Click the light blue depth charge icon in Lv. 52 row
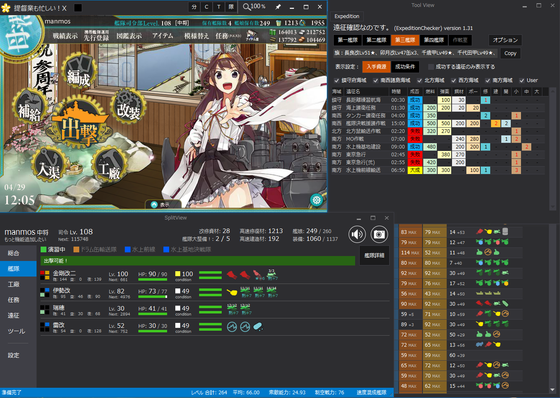560x398 pixels. pyautogui.click(x=258, y=327)
